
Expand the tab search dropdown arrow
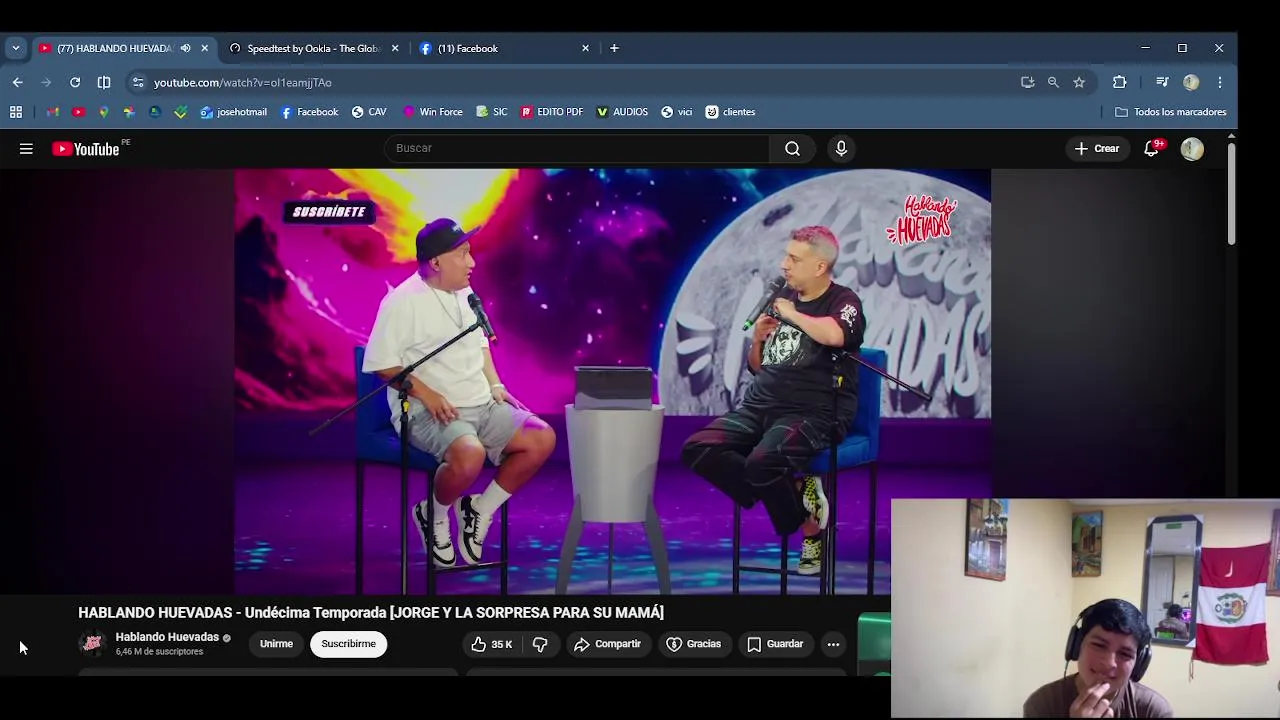click(15, 48)
